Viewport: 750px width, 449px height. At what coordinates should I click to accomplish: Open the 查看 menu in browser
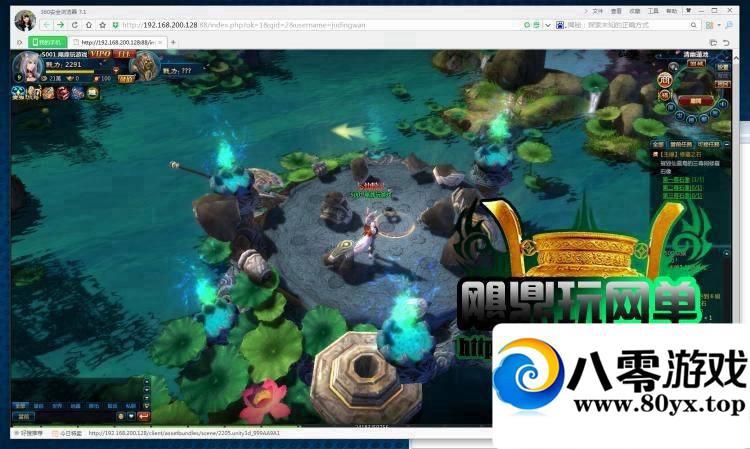(x=617, y=11)
